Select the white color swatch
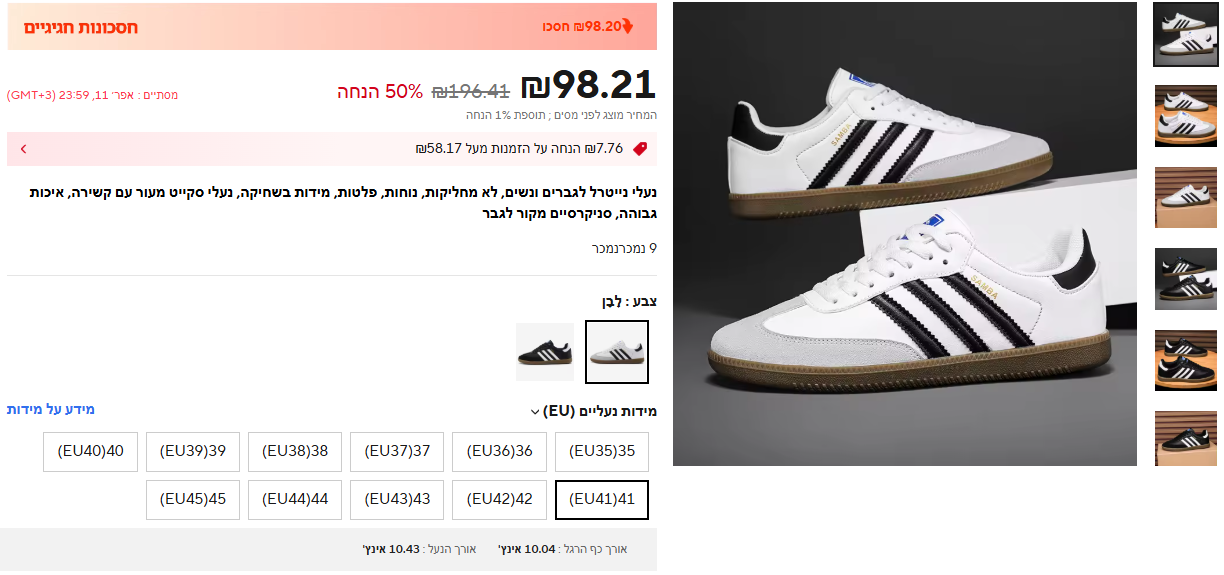Screen dimensions: 1224x575 [x=617, y=352]
